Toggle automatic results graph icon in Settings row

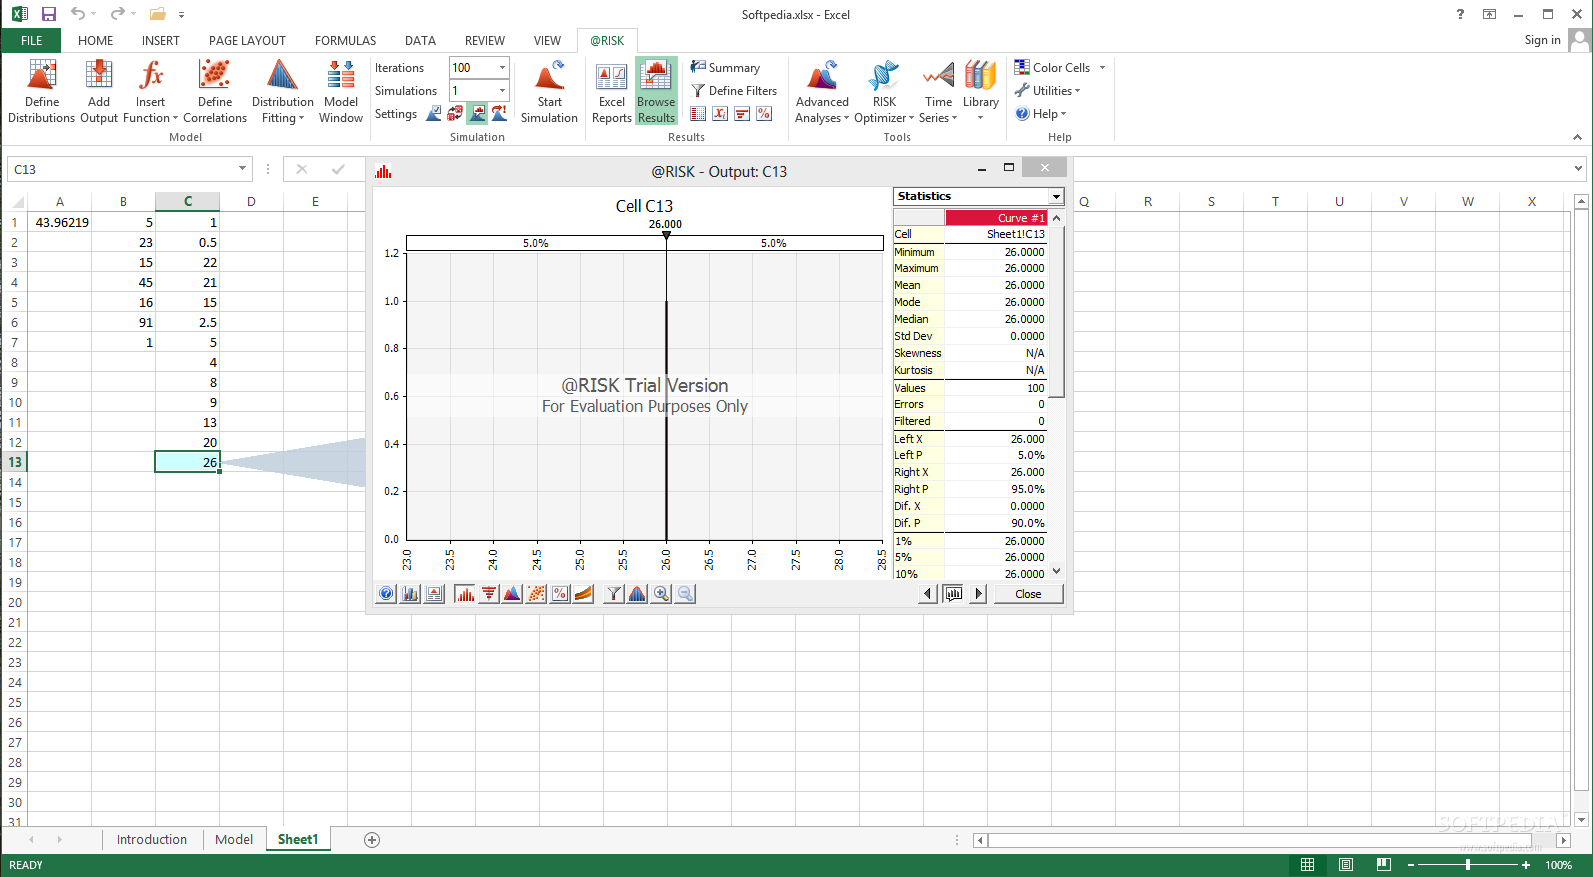478,114
